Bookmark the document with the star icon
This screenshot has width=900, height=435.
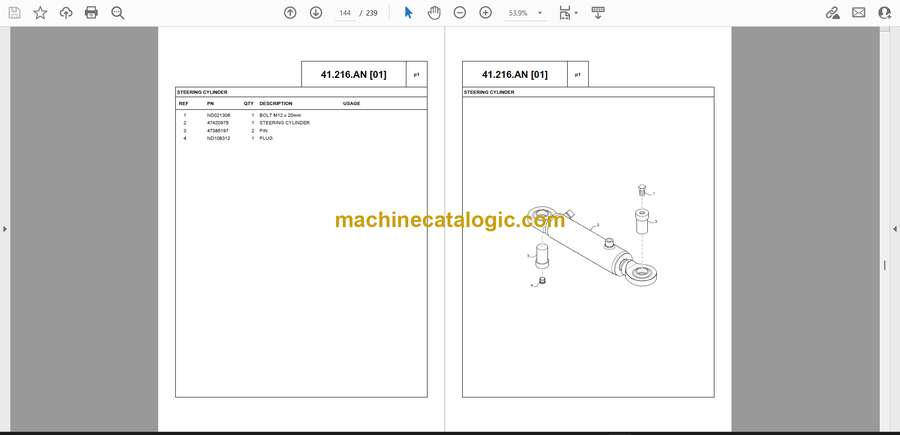point(40,13)
